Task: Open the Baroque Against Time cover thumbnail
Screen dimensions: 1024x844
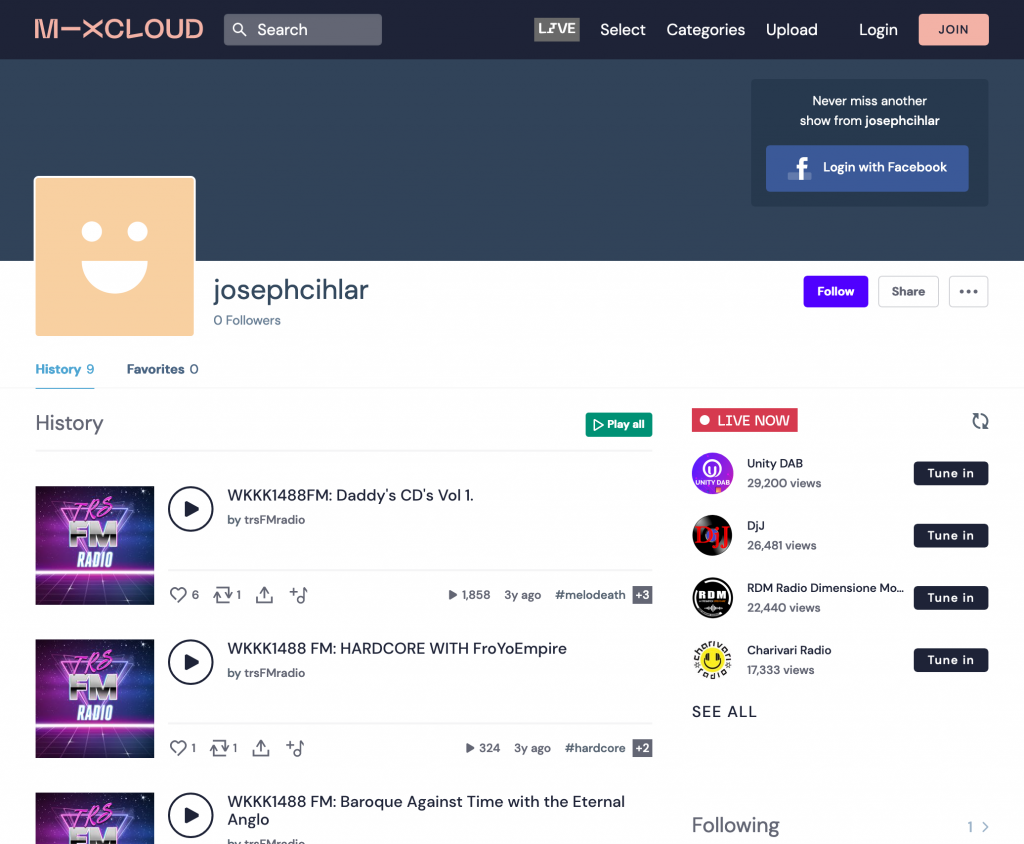Action: tap(95, 818)
